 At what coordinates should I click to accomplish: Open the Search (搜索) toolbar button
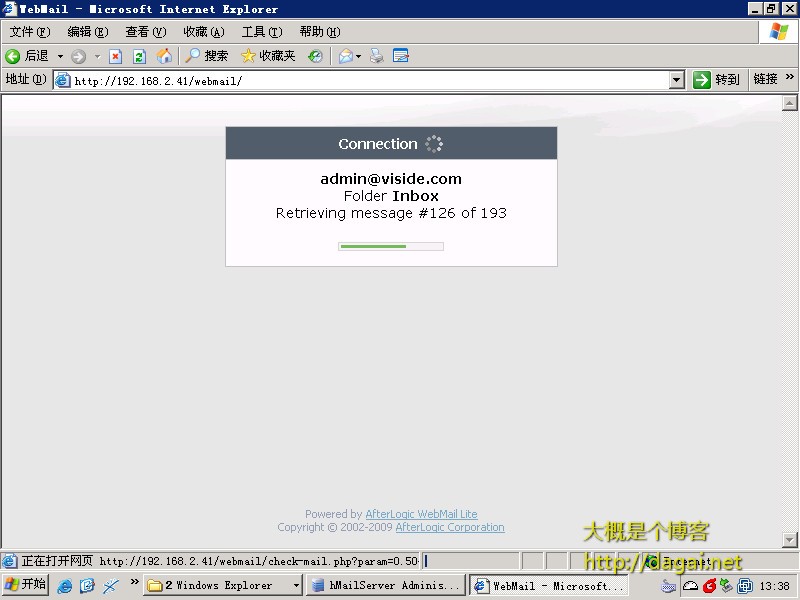pos(206,57)
